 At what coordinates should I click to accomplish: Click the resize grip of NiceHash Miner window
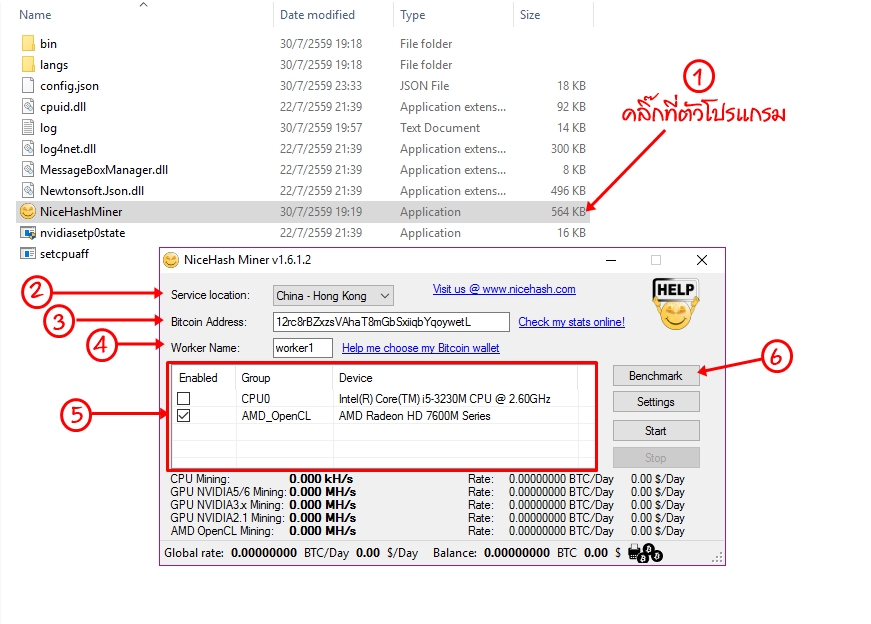(717, 557)
